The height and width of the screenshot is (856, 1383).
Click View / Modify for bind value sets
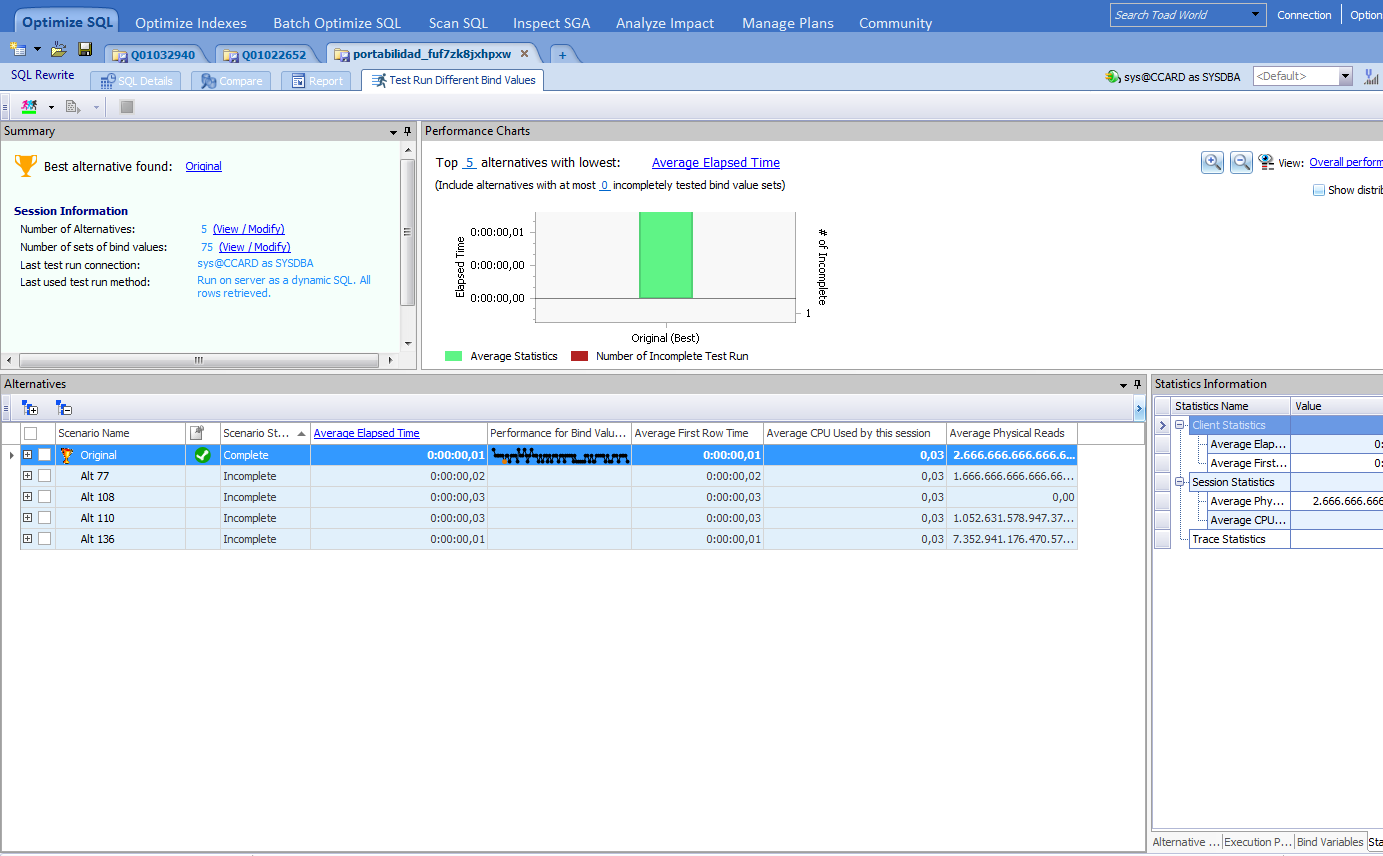(x=255, y=247)
